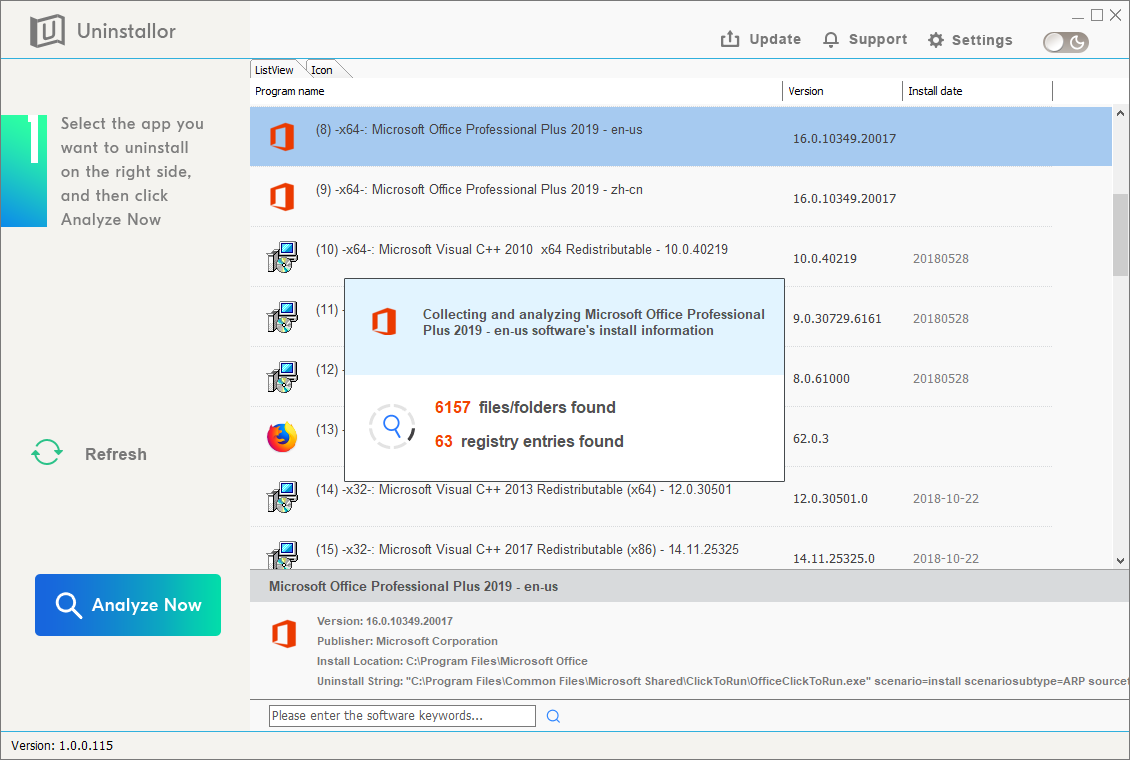Sort by Program name column header
Image resolution: width=1130 pixels, height=760 pixels.
coord(516,91)
